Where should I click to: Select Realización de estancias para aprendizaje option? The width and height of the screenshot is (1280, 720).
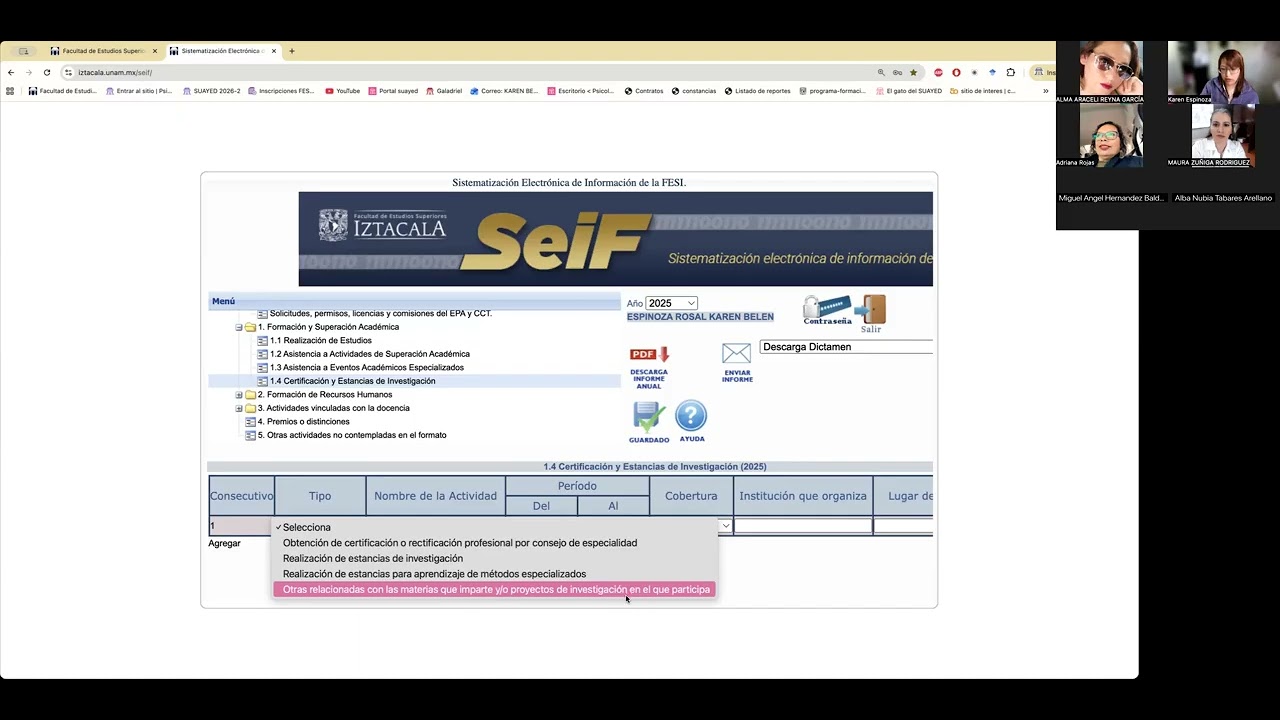point(494,574)
